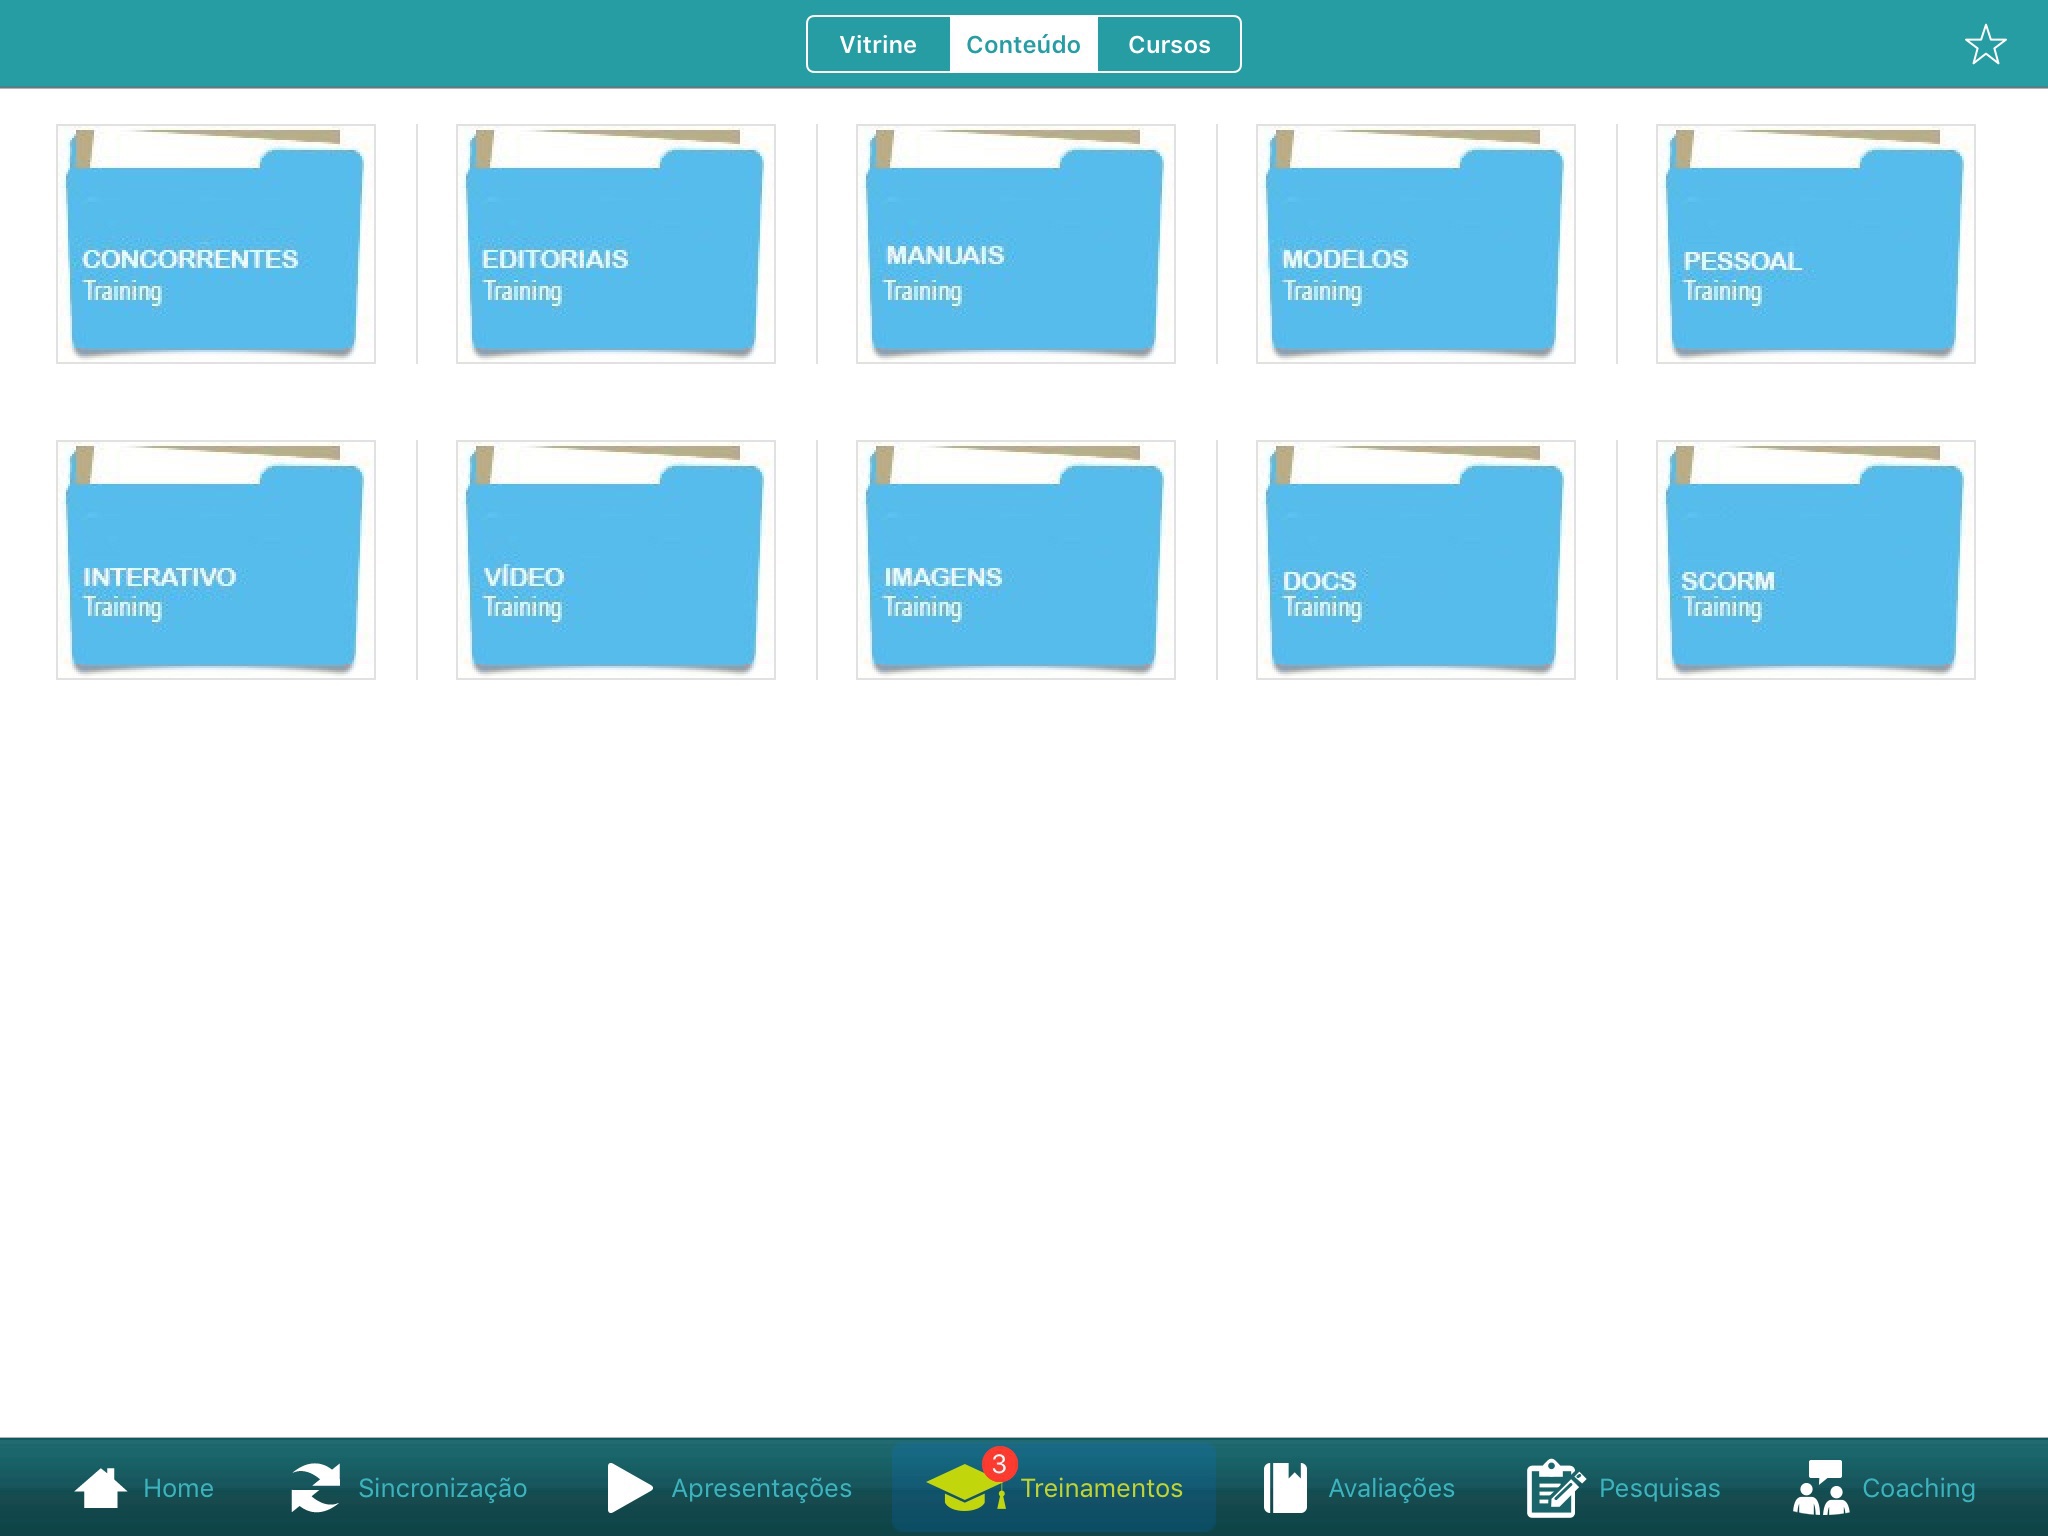Click the Conteúdo tab currently active
The width and height of the screenshot is (2048, 1536).
[x=1022, y=44]
